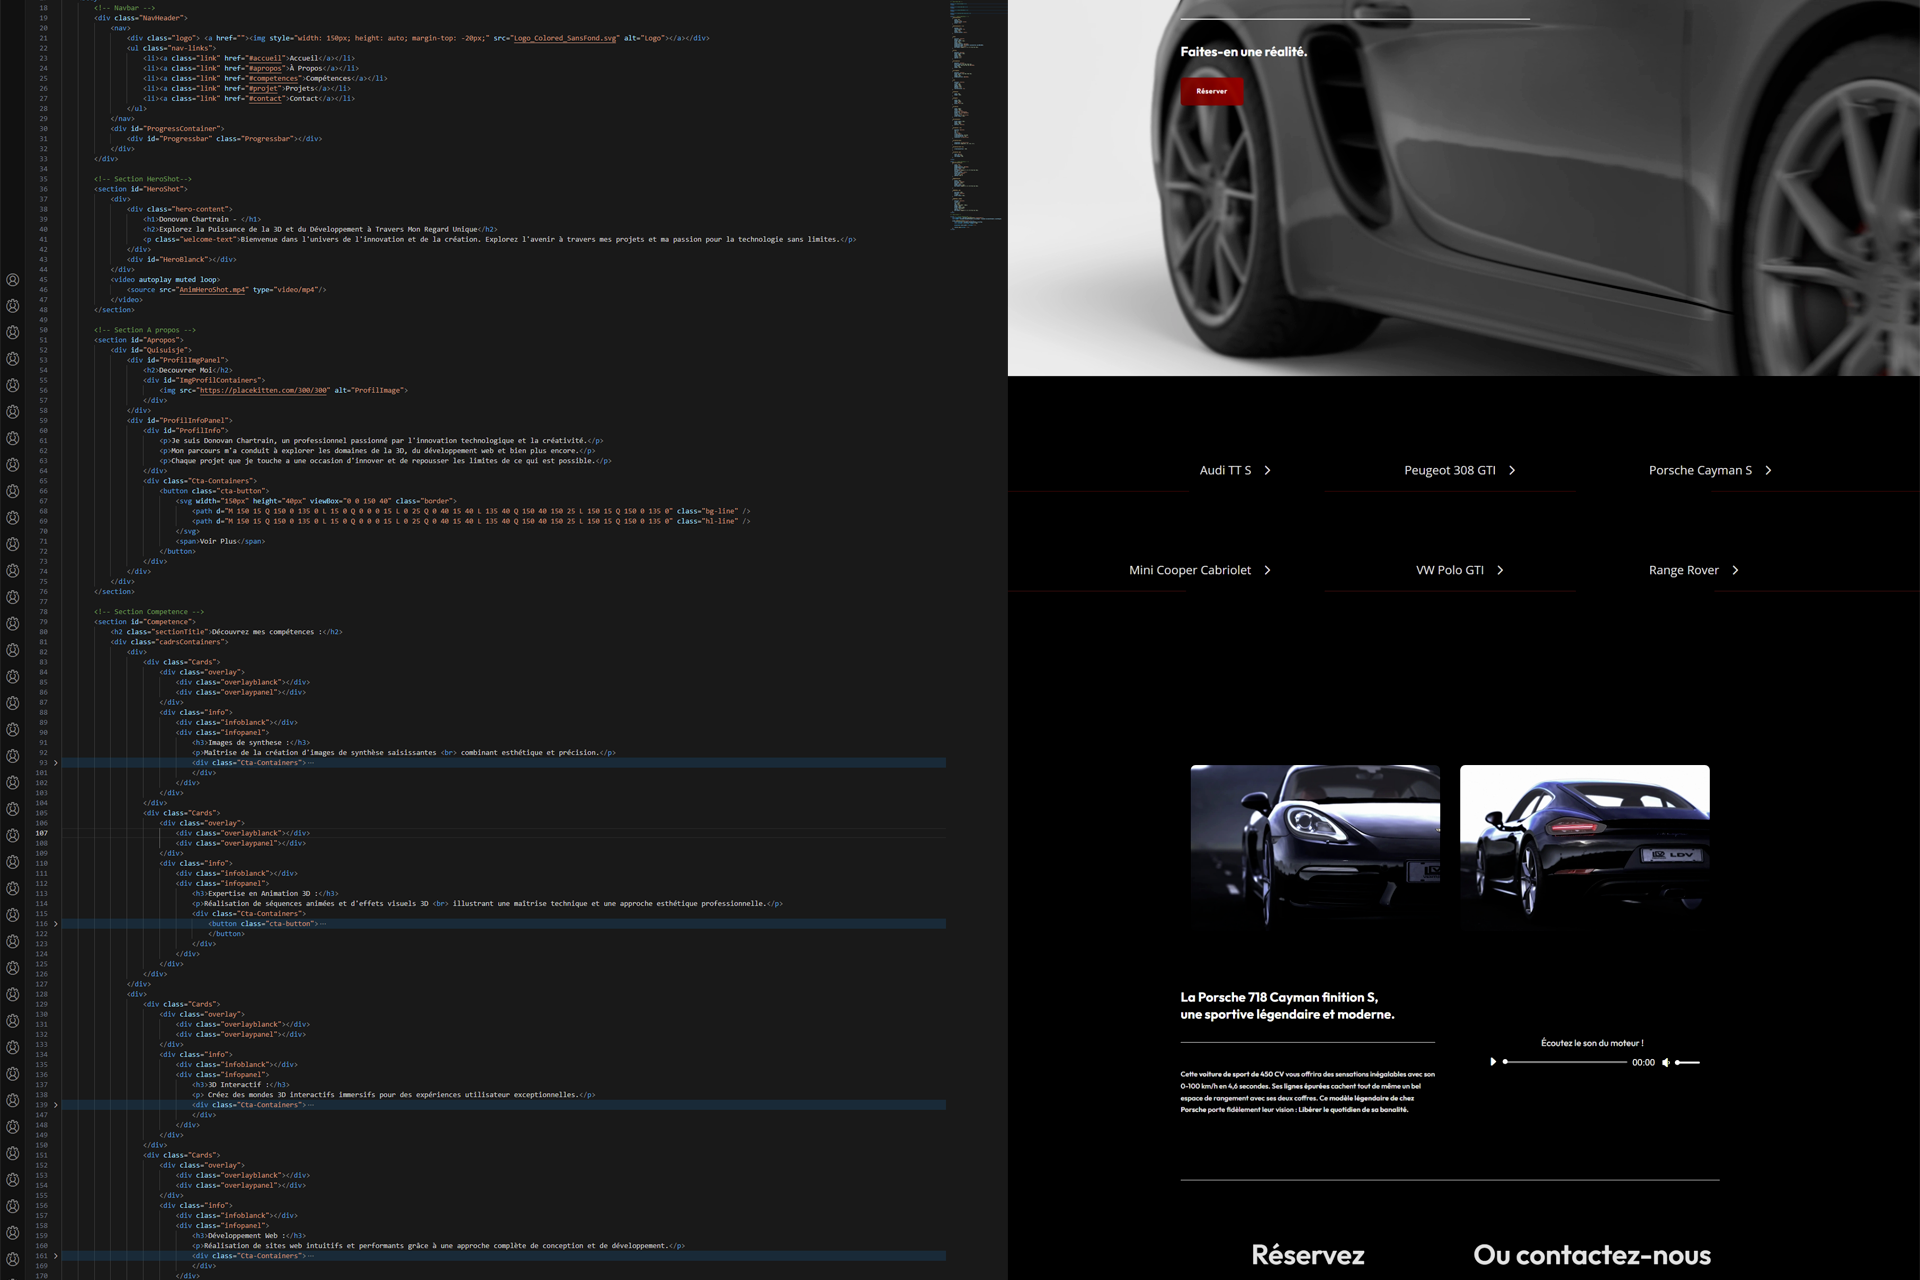1920x1280 pixels.
Task: Click the "Cette voiture de sport de 450 CV" paragraph
Action: (x=1307, y=1092)
